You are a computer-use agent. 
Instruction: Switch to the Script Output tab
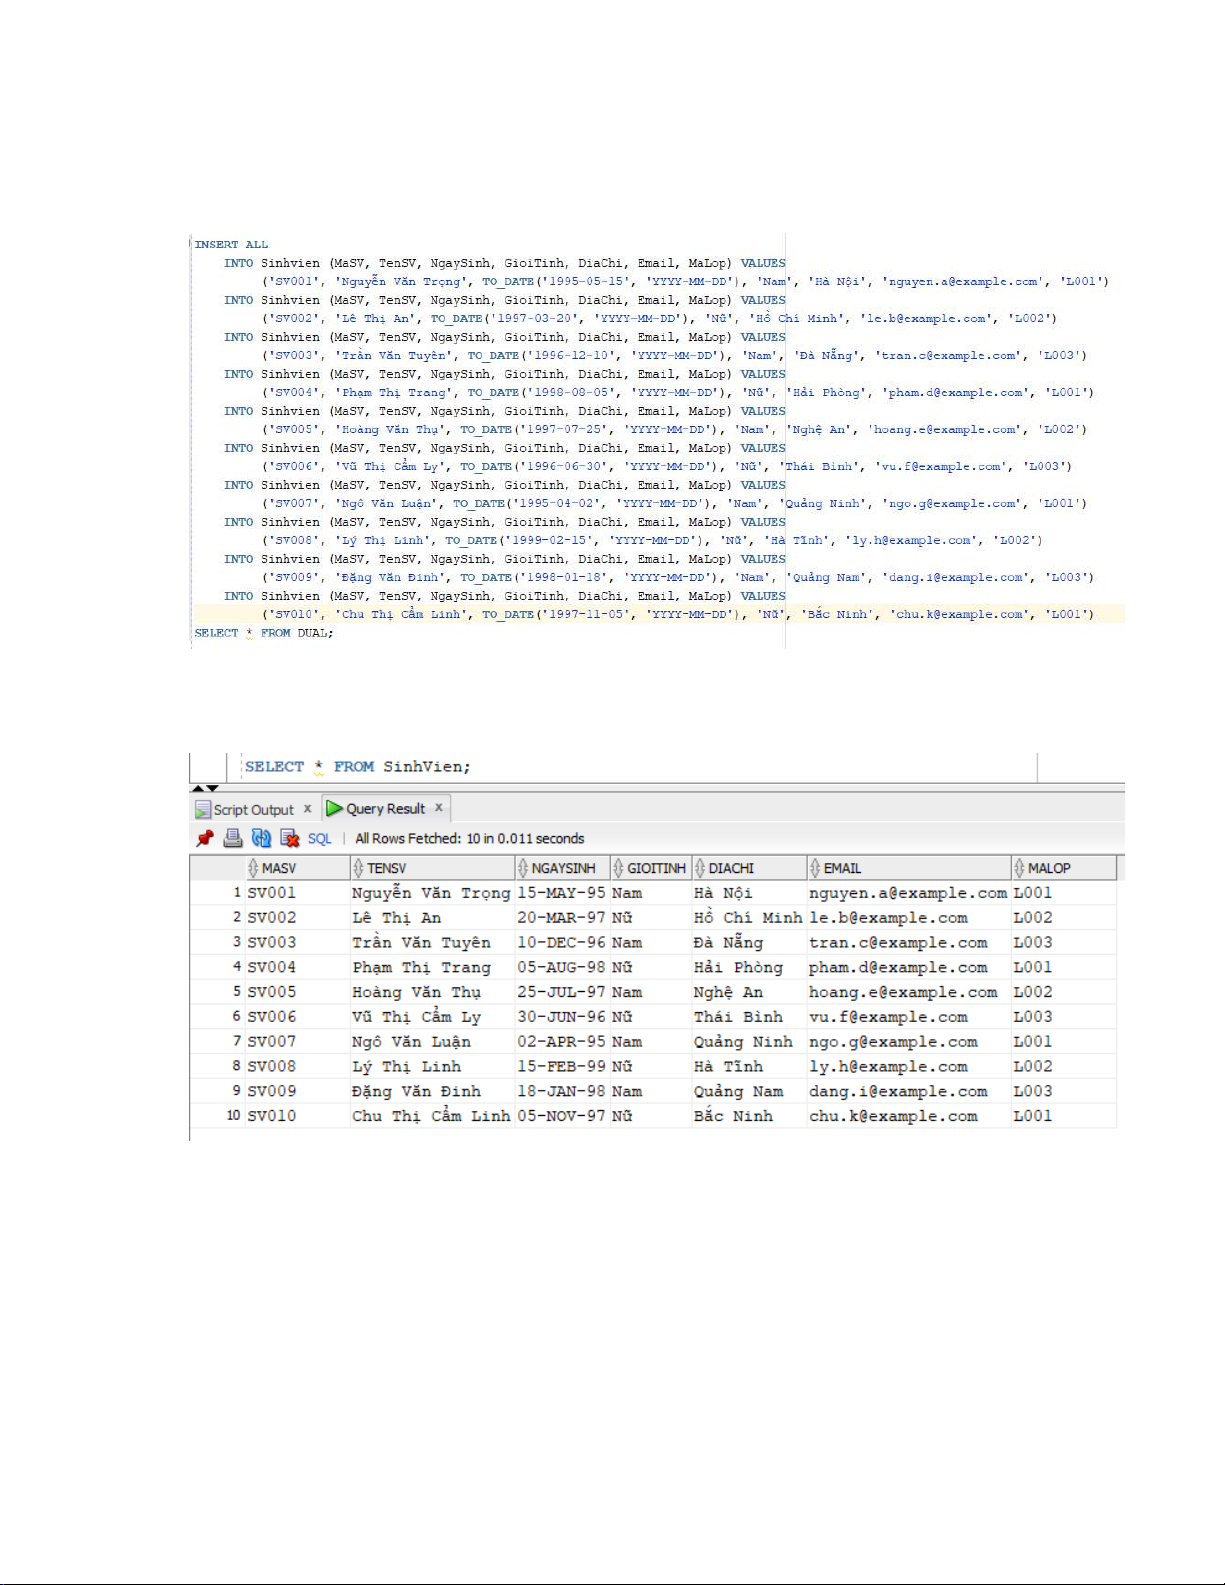pos(252,810)
